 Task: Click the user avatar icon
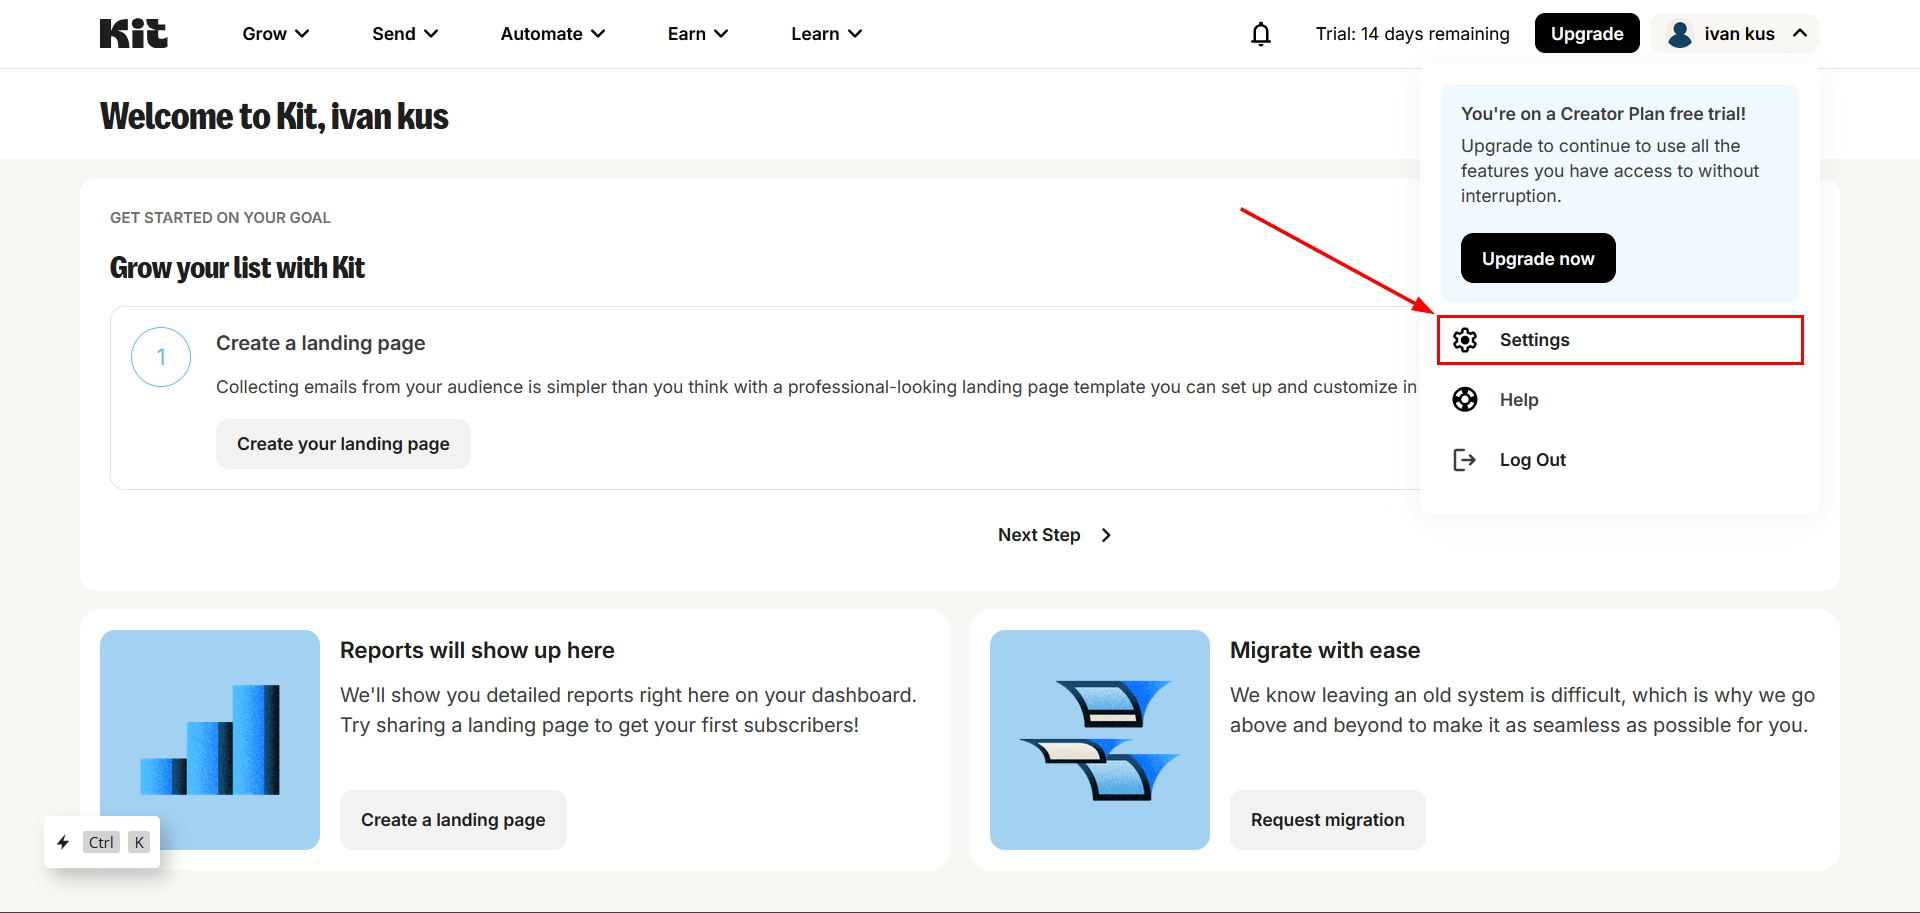[1680, 34]
